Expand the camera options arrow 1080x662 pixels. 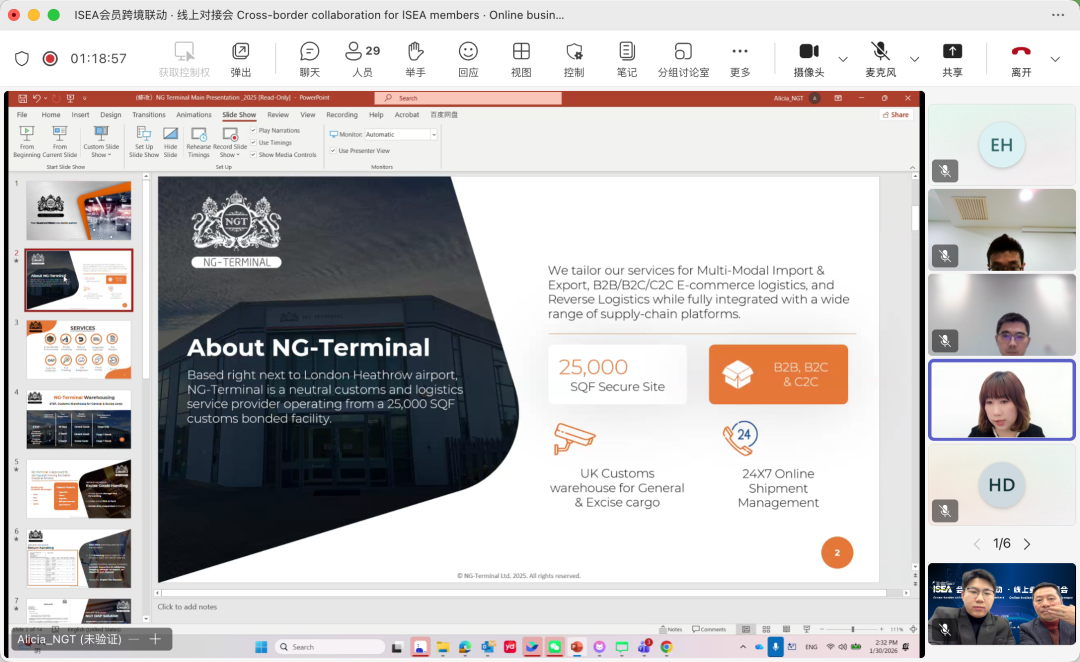click(843, 59)
